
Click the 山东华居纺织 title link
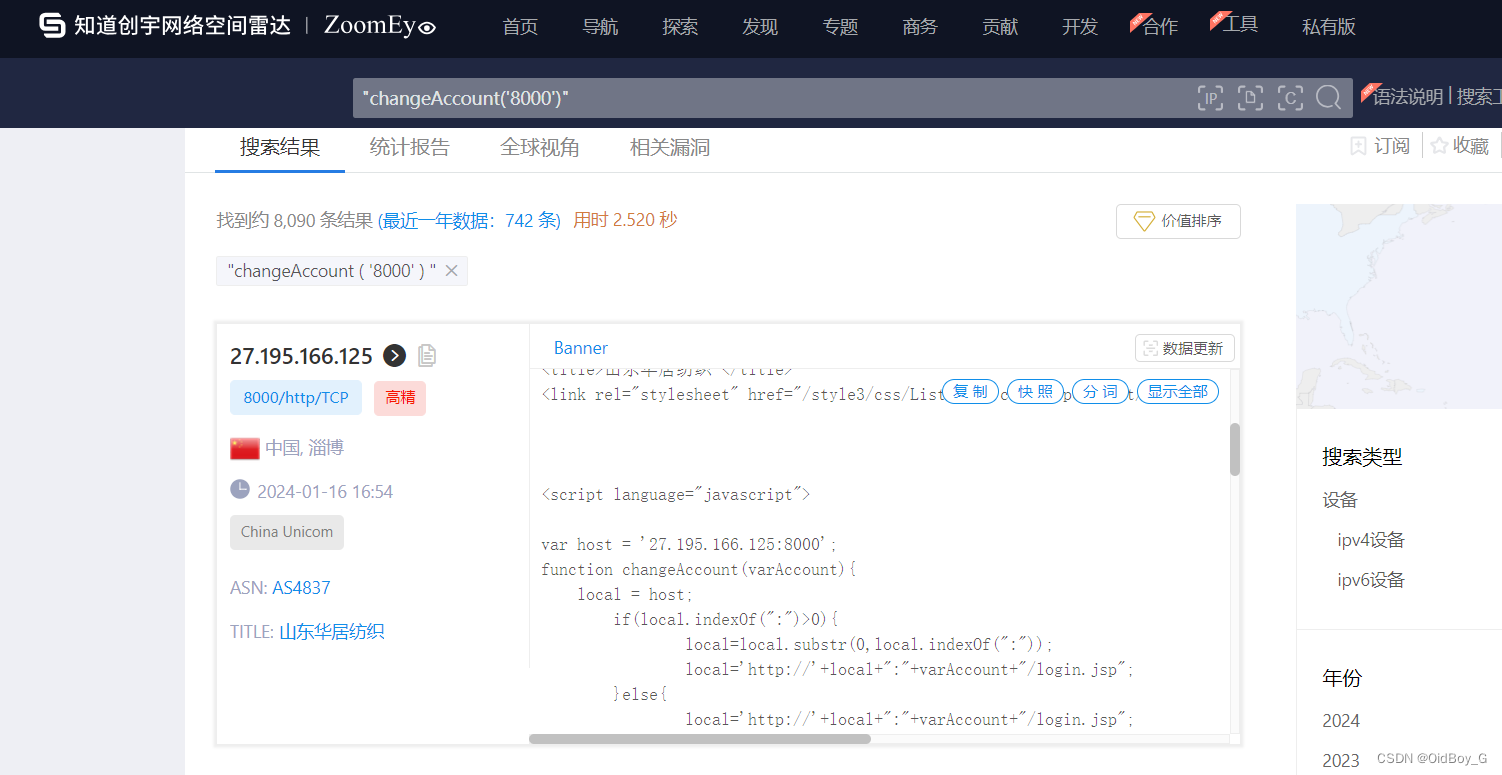pos(332,632)
